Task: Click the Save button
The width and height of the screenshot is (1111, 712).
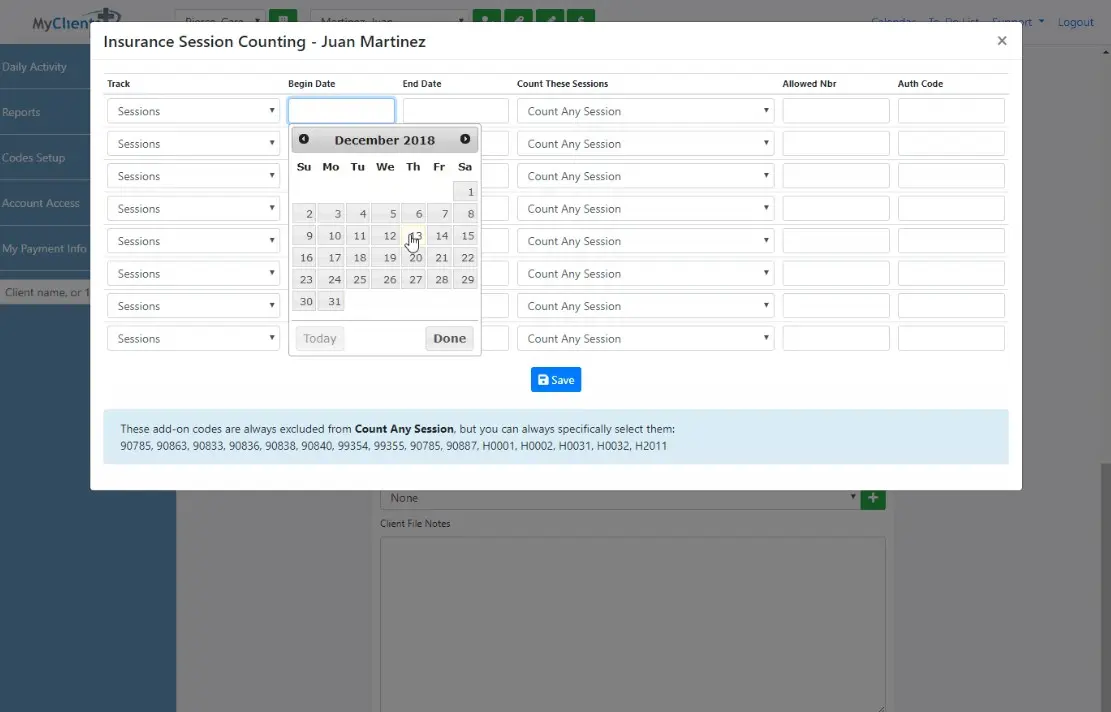Action: point(556,379)
